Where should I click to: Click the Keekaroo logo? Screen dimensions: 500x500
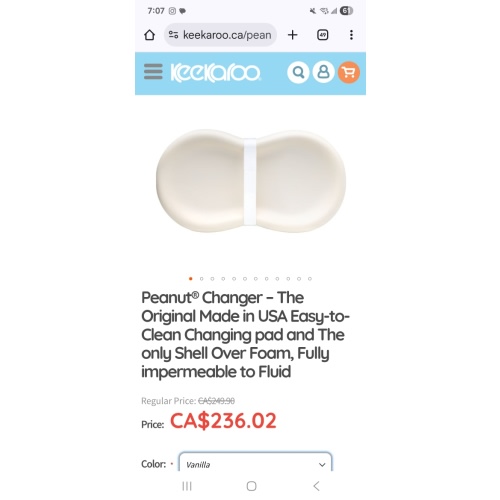[215, 73]
